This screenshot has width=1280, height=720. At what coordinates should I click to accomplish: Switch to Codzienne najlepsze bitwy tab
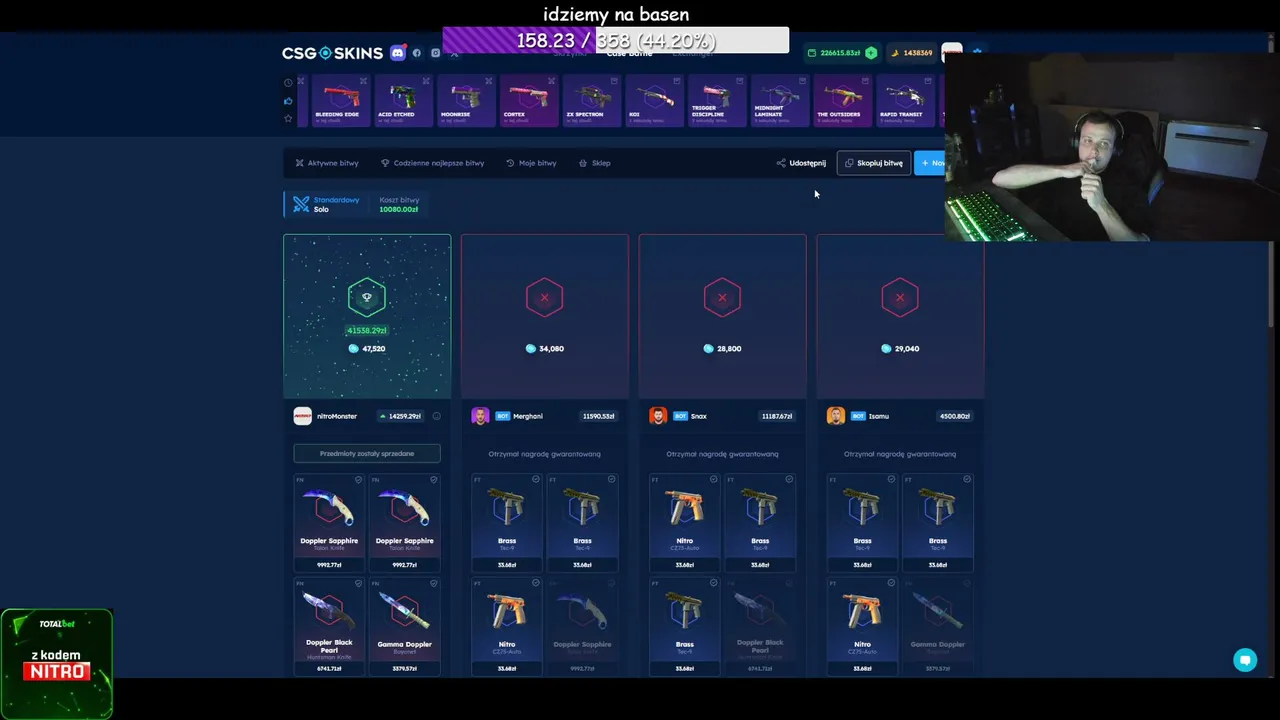pos(432,163)
